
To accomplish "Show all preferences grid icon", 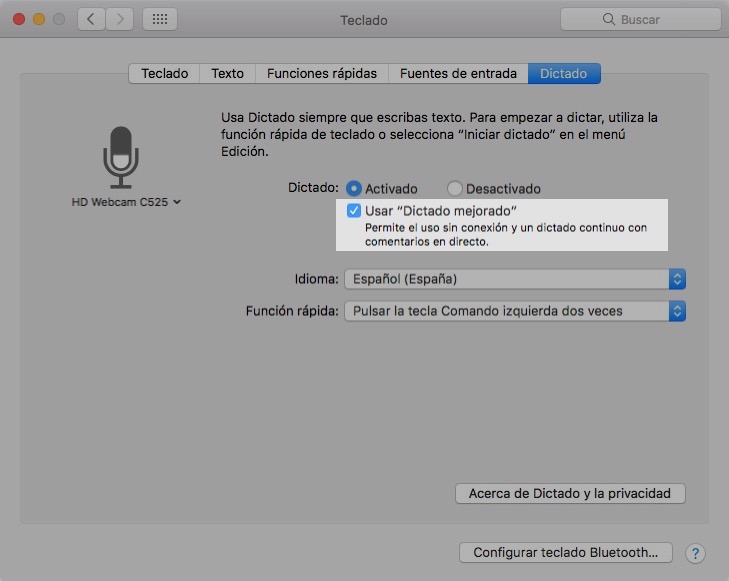I will [159, 19].
